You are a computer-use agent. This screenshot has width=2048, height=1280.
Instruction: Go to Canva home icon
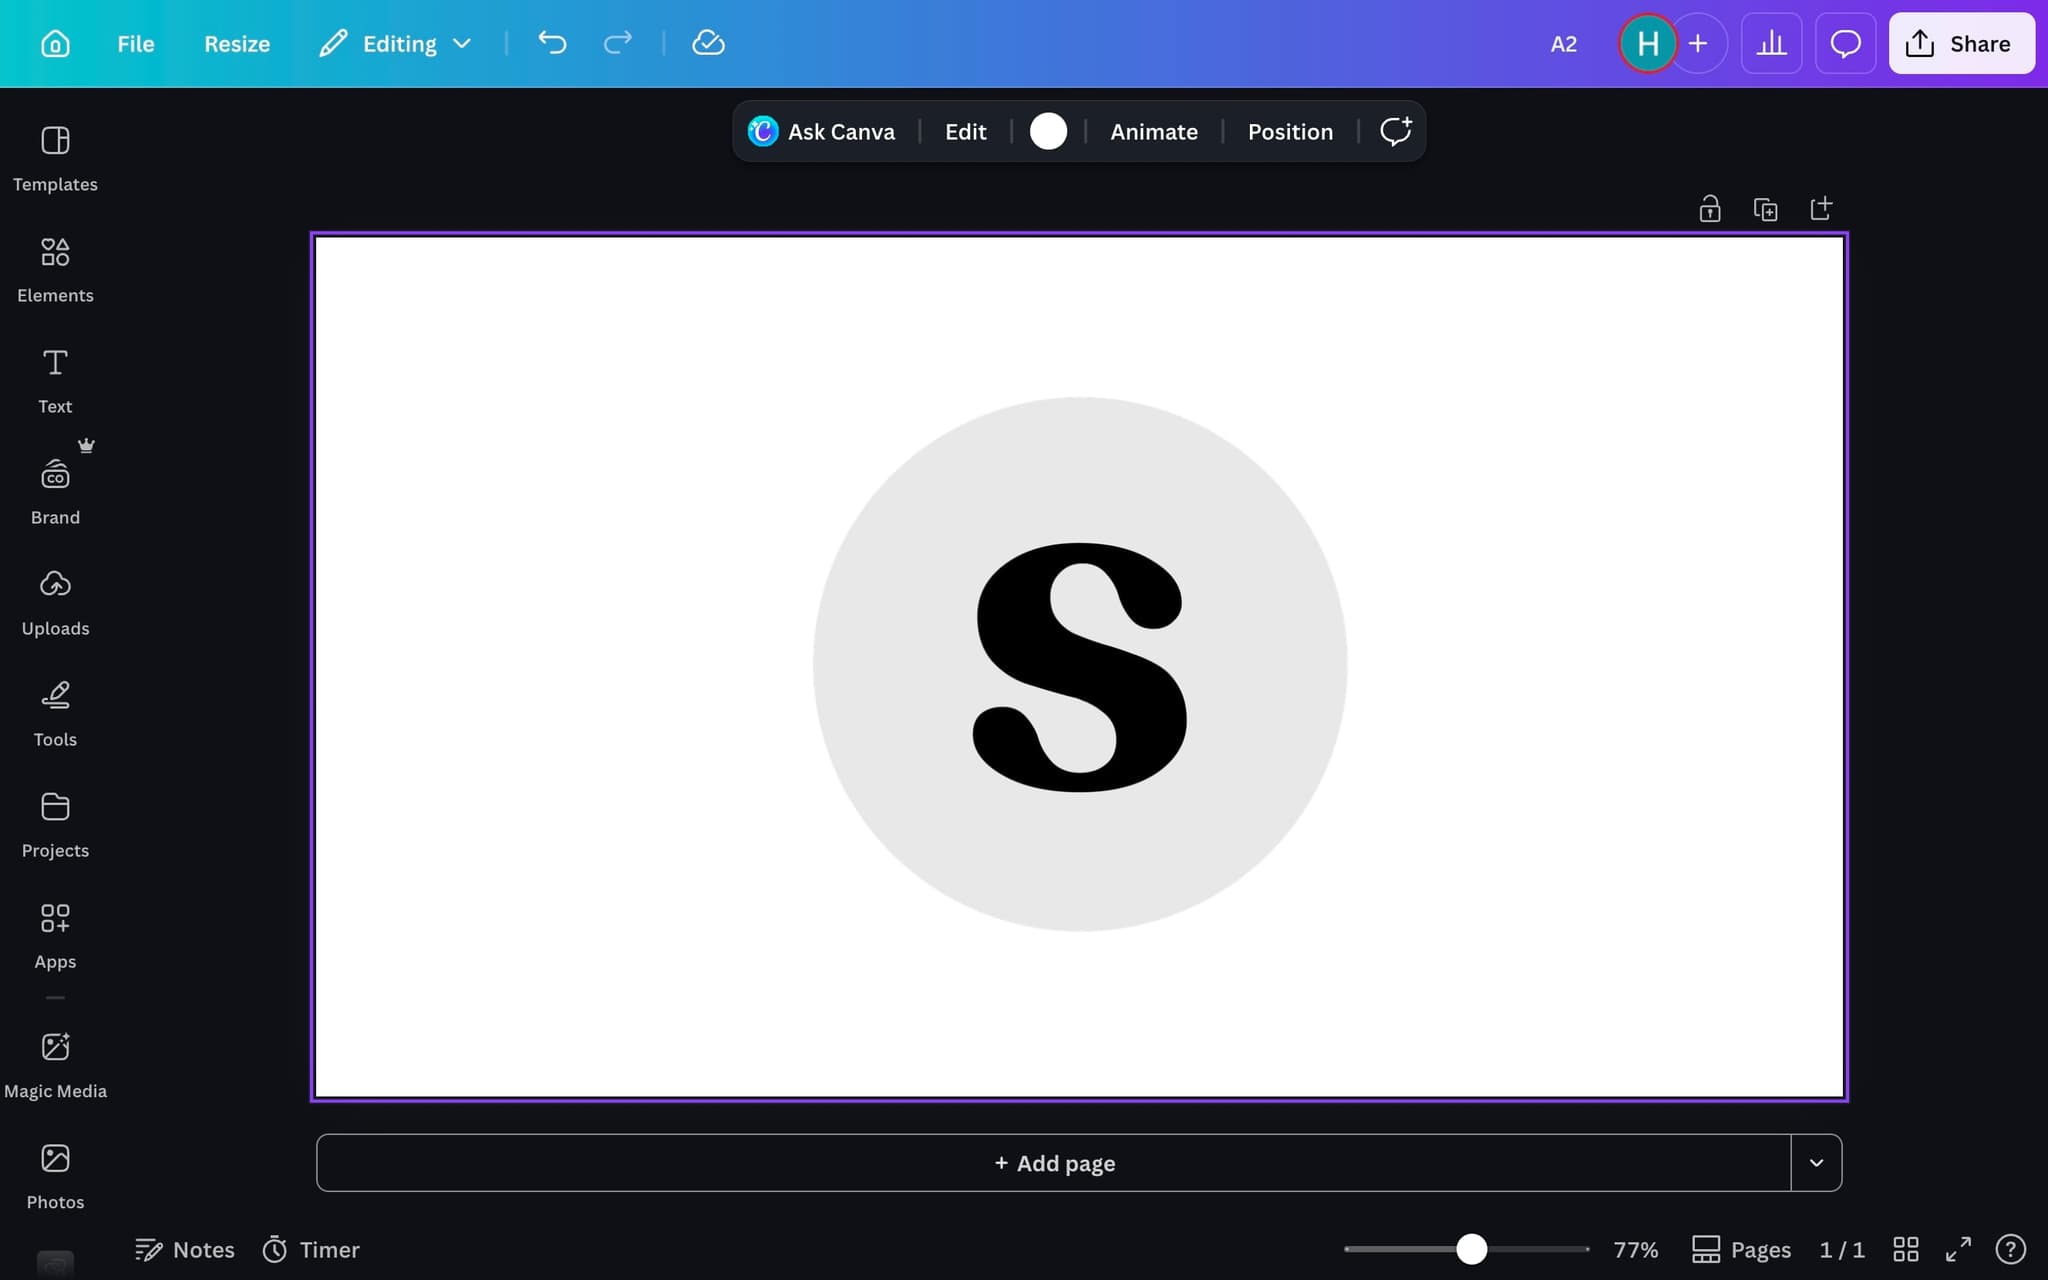55,44
